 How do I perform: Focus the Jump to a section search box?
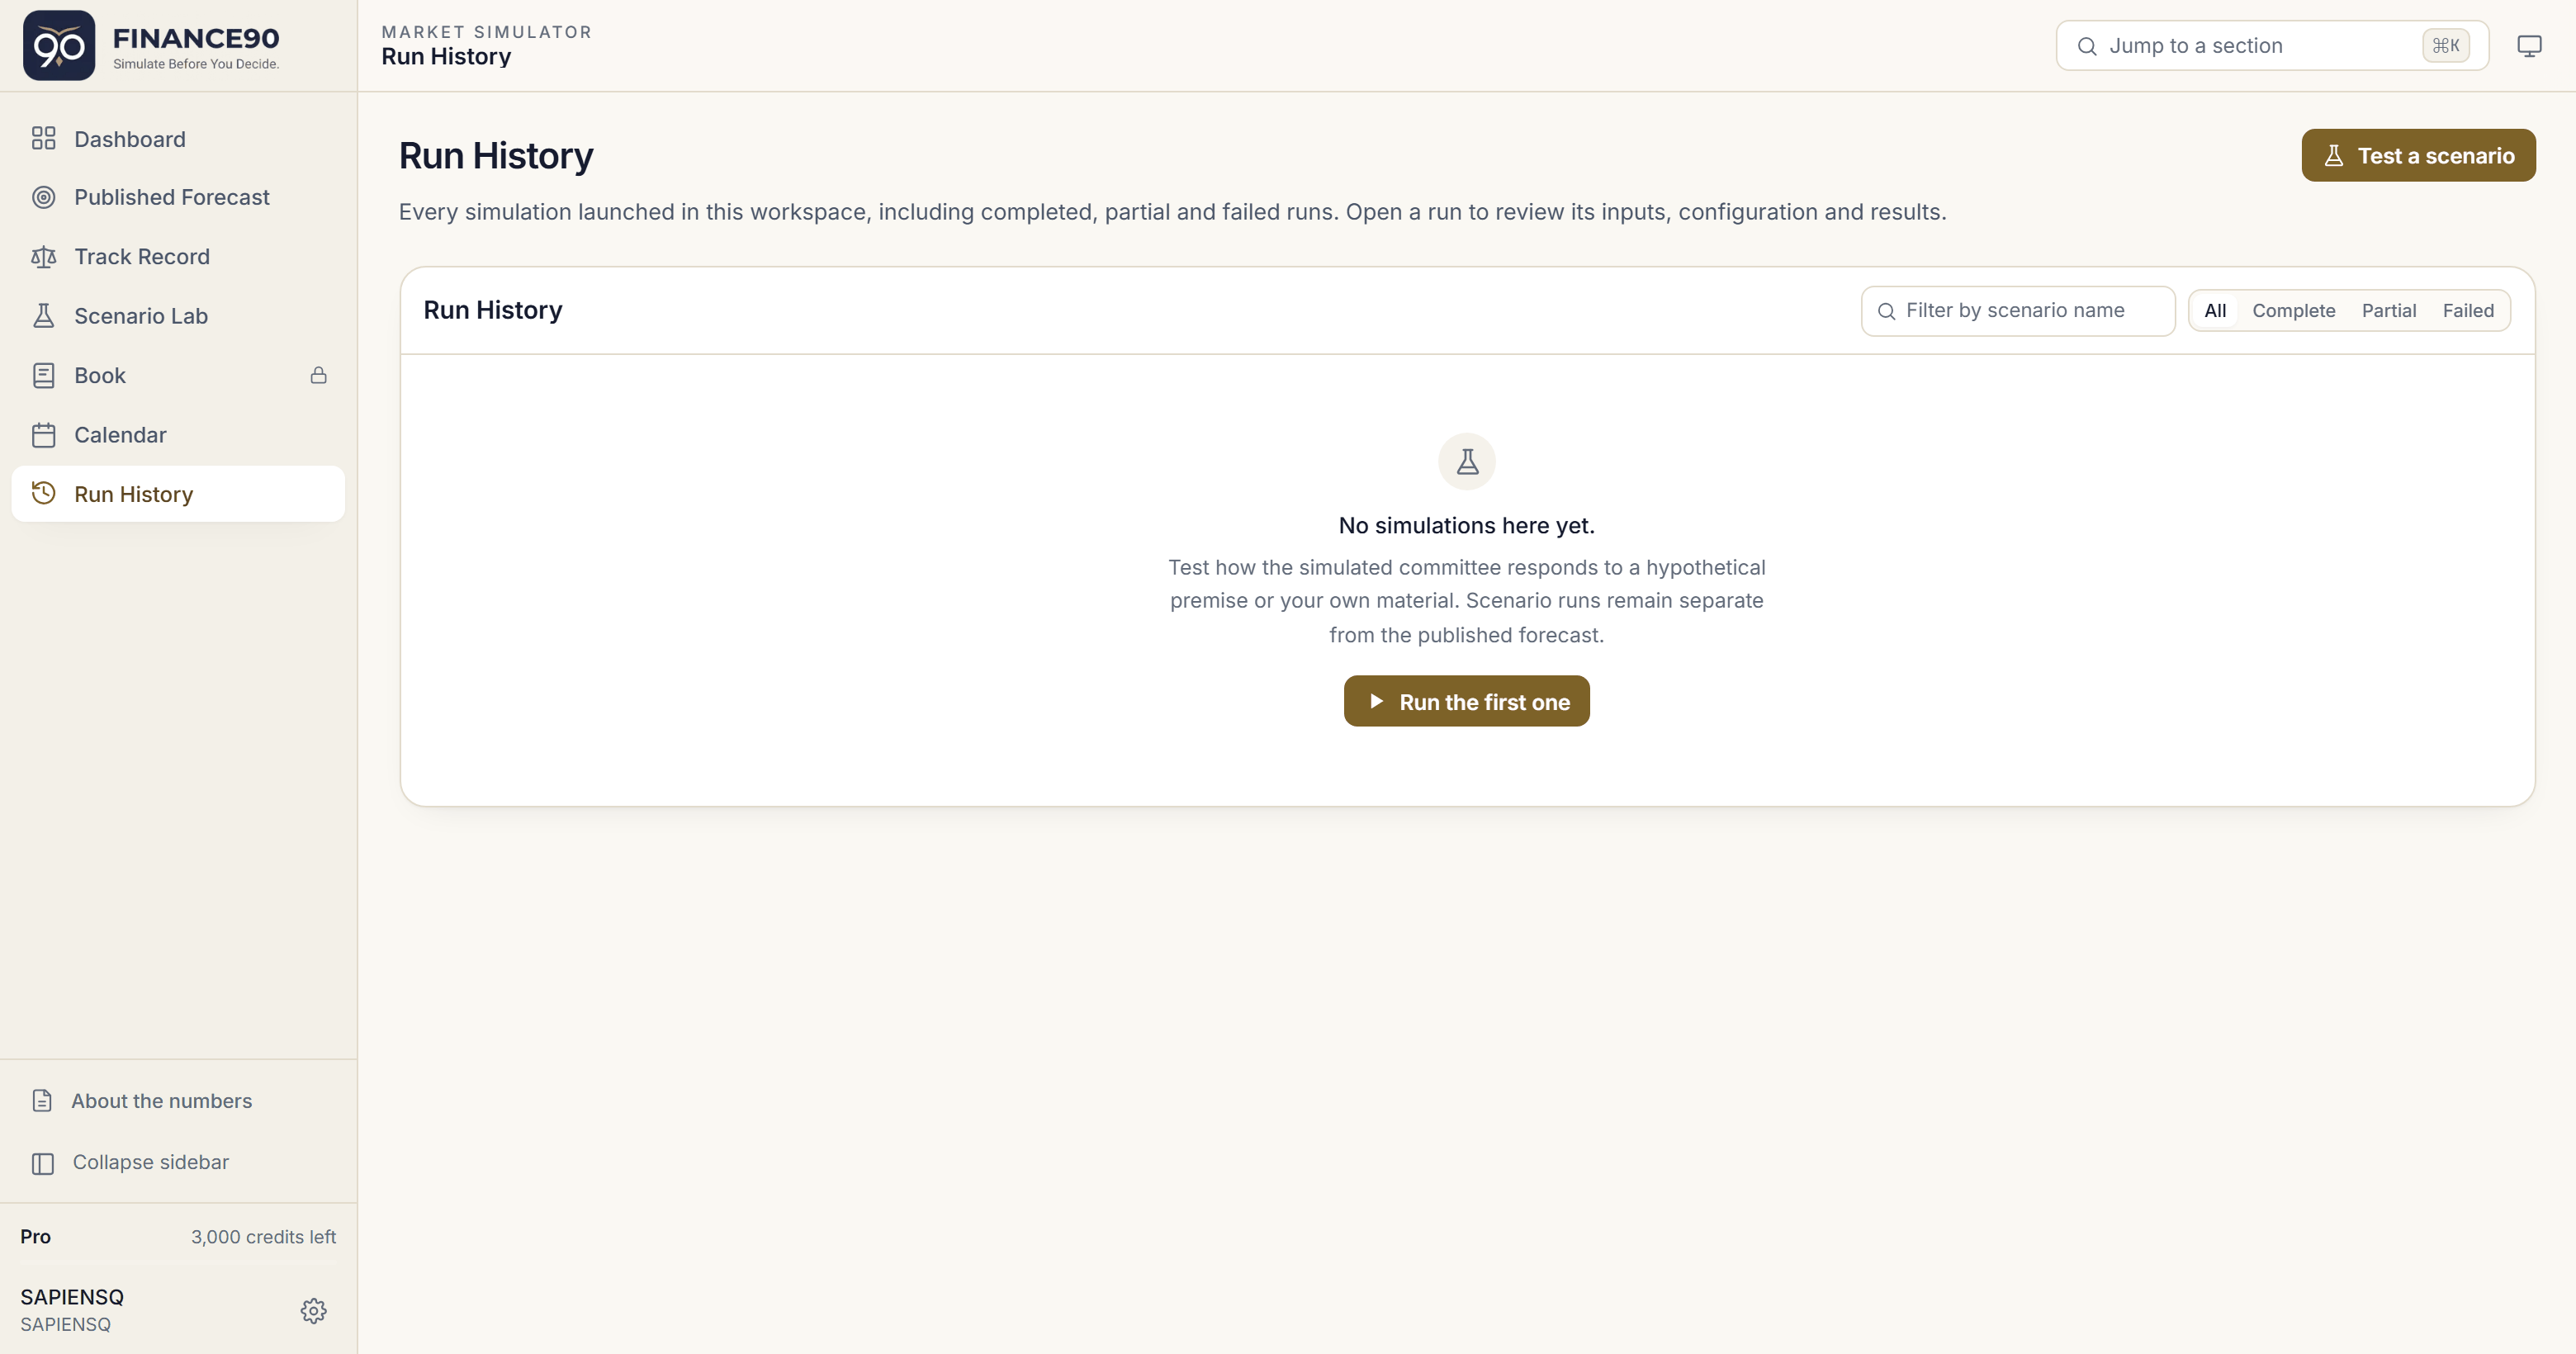click(2271, 46)
